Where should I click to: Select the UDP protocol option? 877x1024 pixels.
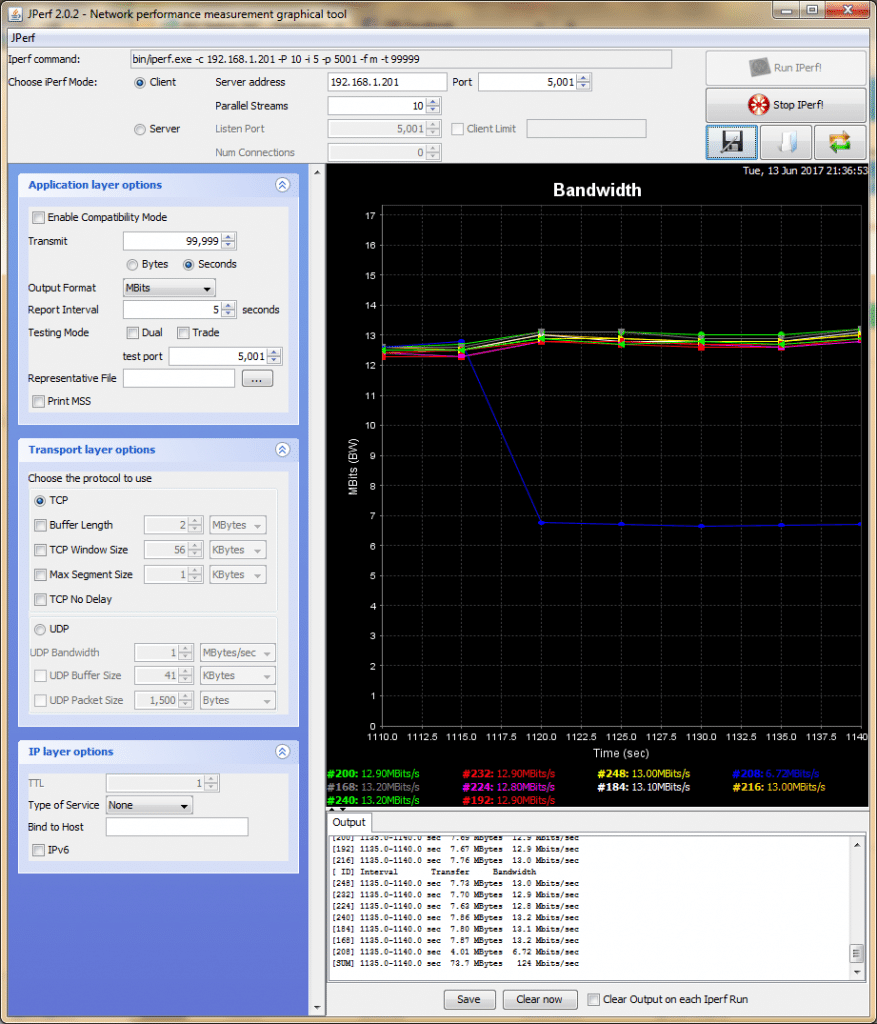[37, 629]
